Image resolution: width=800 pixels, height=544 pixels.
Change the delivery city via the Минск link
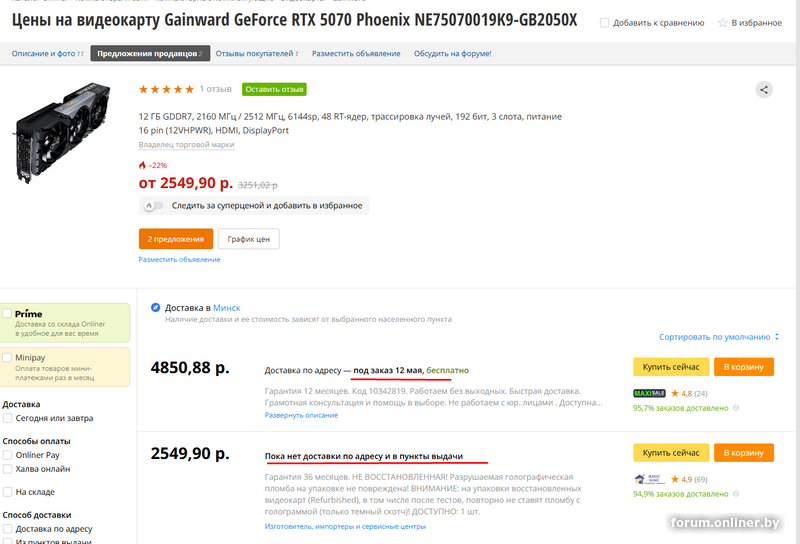(x=227, y=308)
